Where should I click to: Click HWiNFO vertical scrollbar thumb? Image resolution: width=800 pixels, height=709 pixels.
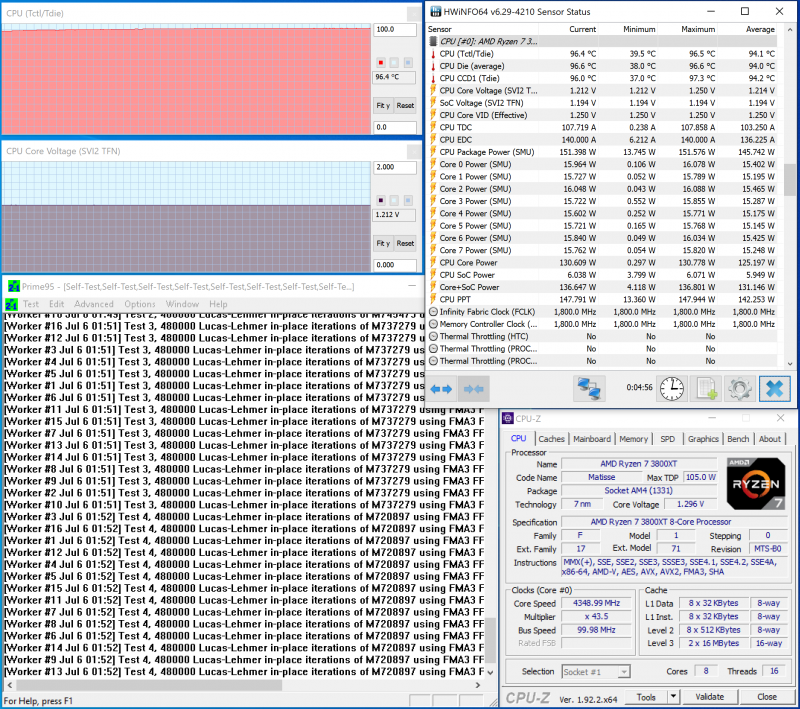click(x=789, y=180)
